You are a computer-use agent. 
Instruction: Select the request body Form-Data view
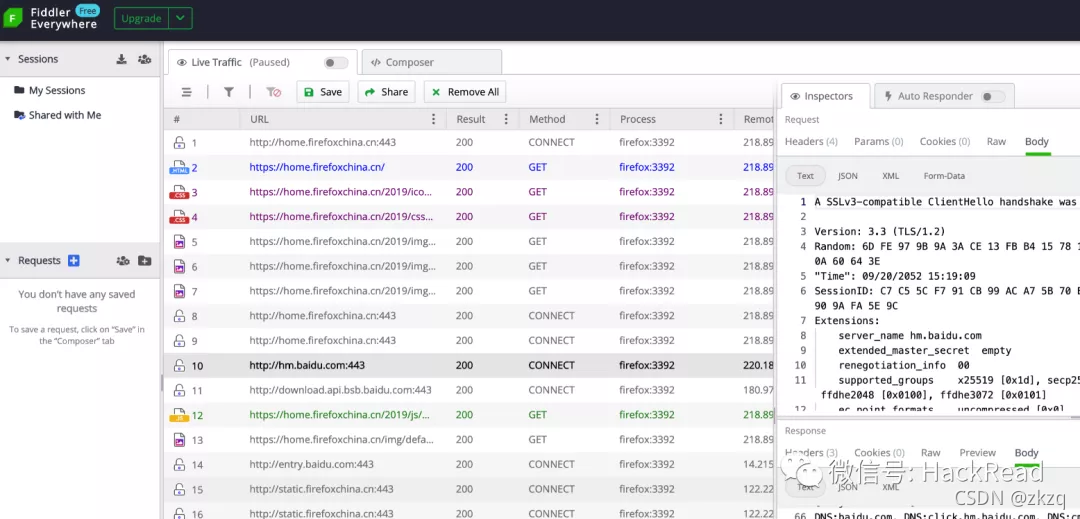tap(944, 176)
